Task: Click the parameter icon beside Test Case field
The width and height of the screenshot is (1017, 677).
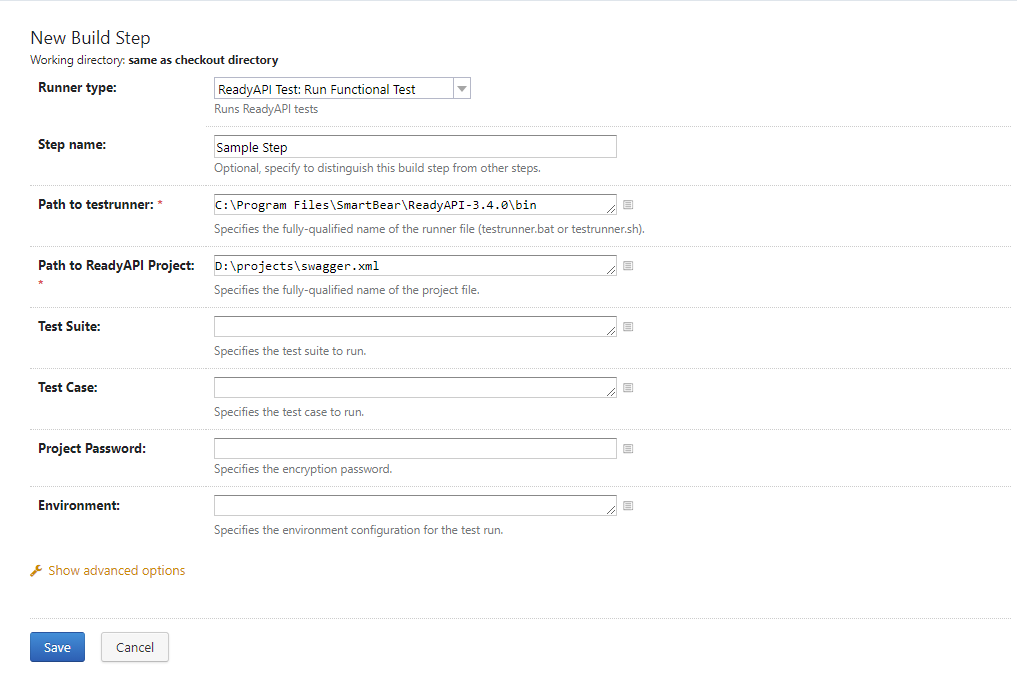Action: click(628, 387)
